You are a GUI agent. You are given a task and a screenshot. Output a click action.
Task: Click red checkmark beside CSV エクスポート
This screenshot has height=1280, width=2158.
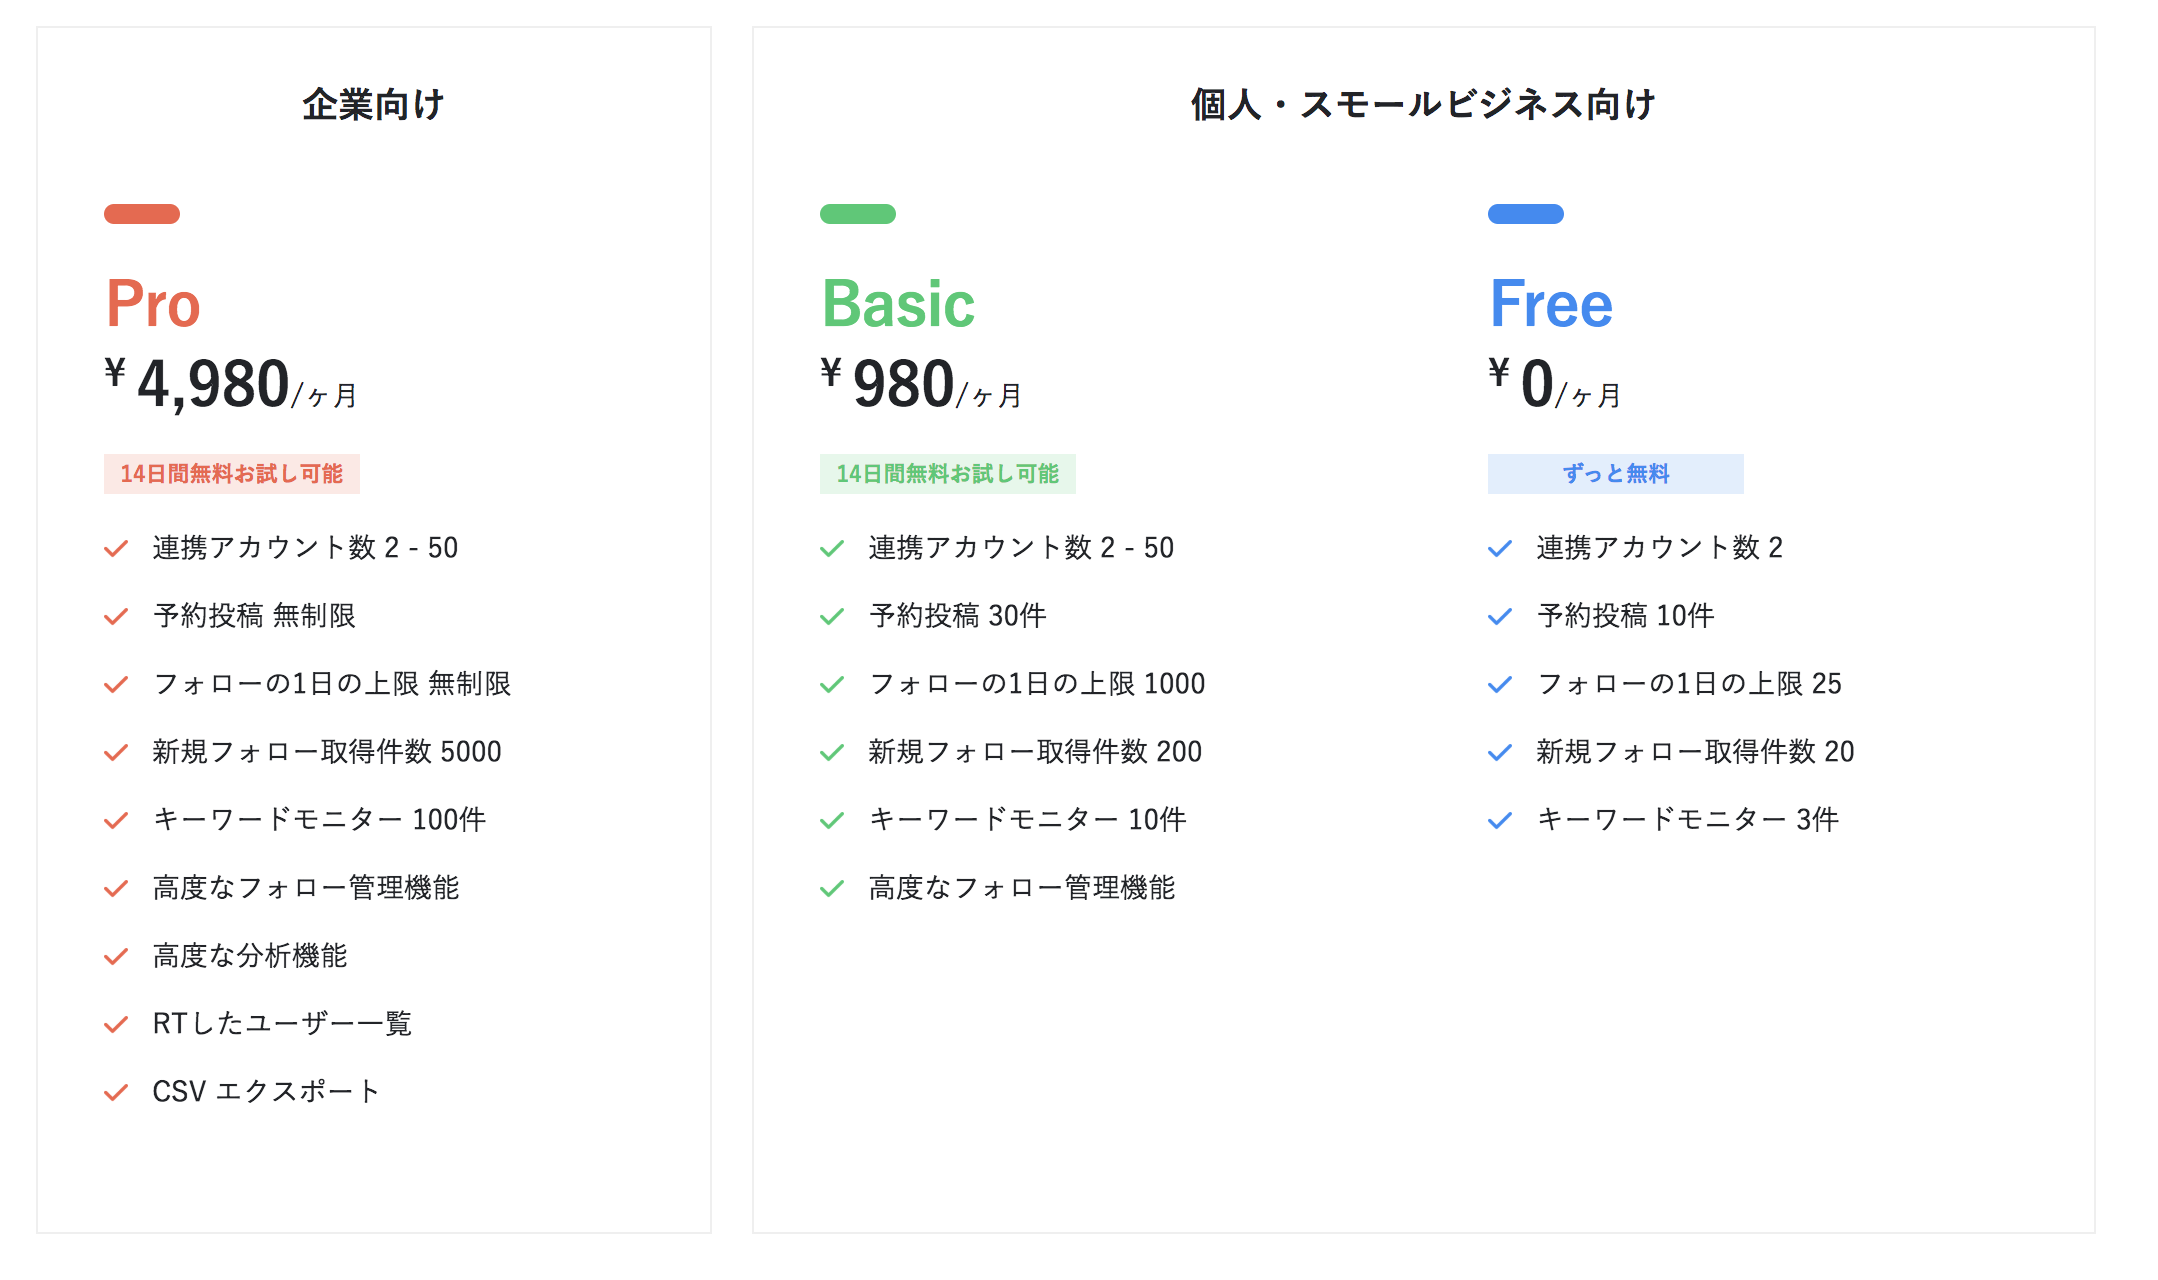pos(116,1092)
